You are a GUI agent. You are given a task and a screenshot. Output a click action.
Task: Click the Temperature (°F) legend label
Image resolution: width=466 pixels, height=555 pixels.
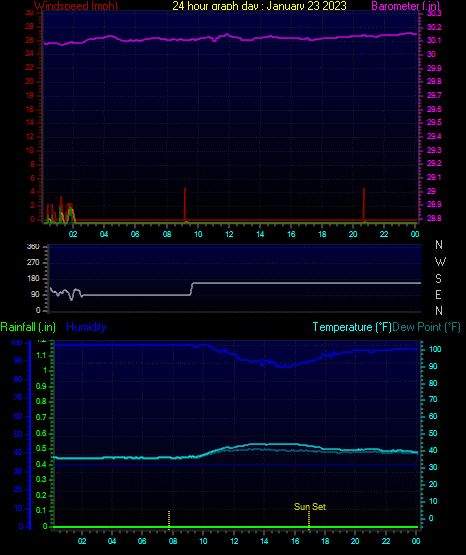(x=352, y=327)
